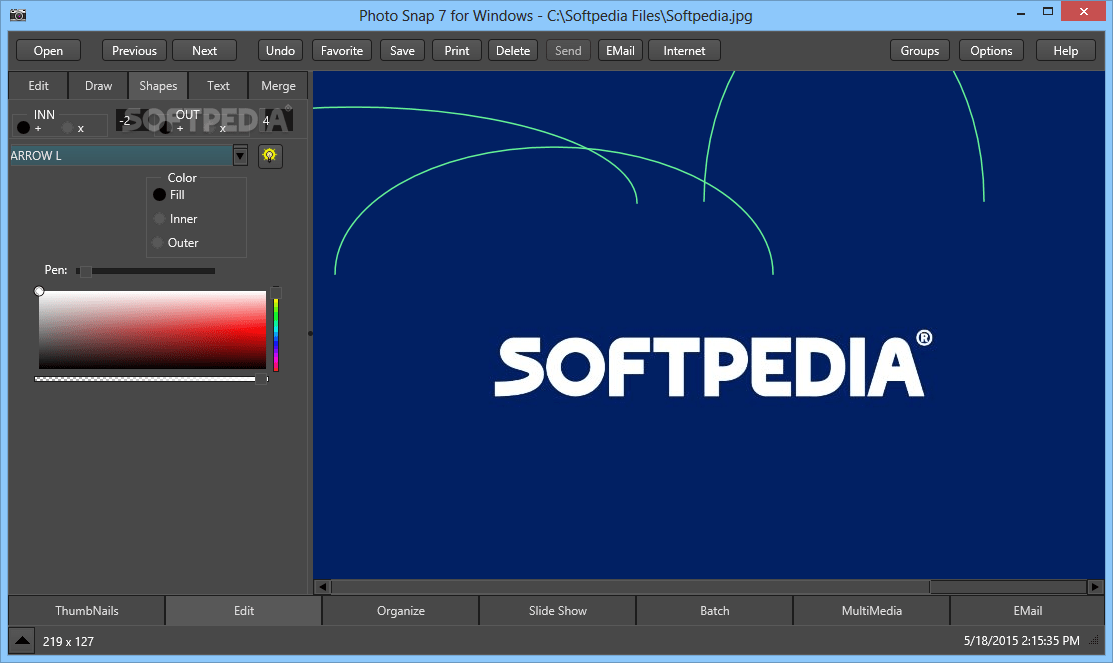
Task: Click the Pen size slider handle
Action: (85, 271)
